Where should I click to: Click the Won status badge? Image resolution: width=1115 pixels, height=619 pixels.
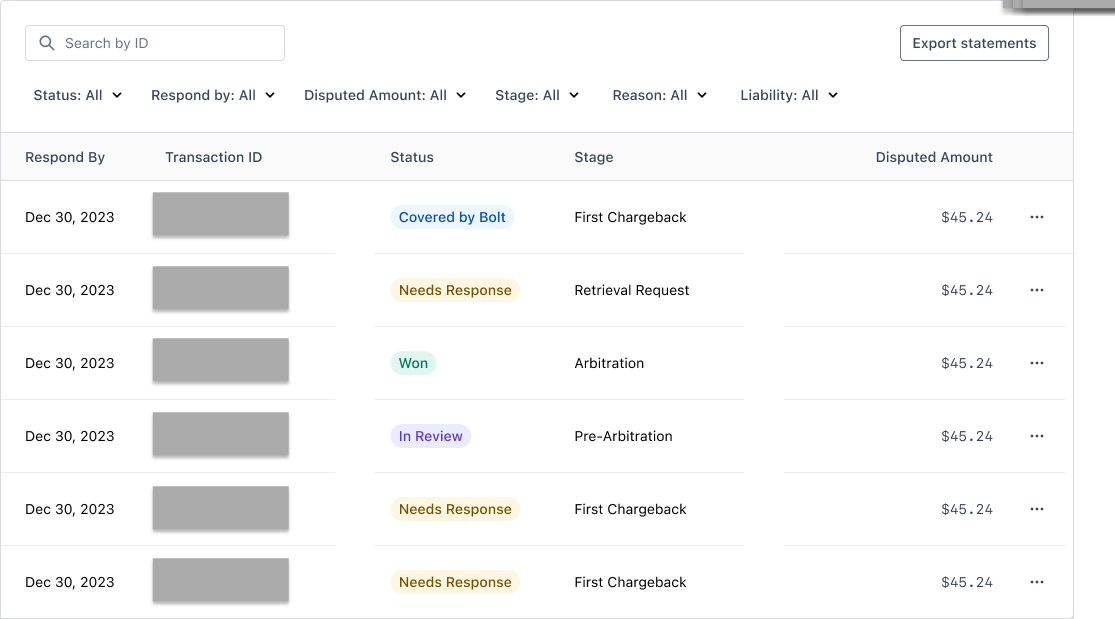click(413, 364)
